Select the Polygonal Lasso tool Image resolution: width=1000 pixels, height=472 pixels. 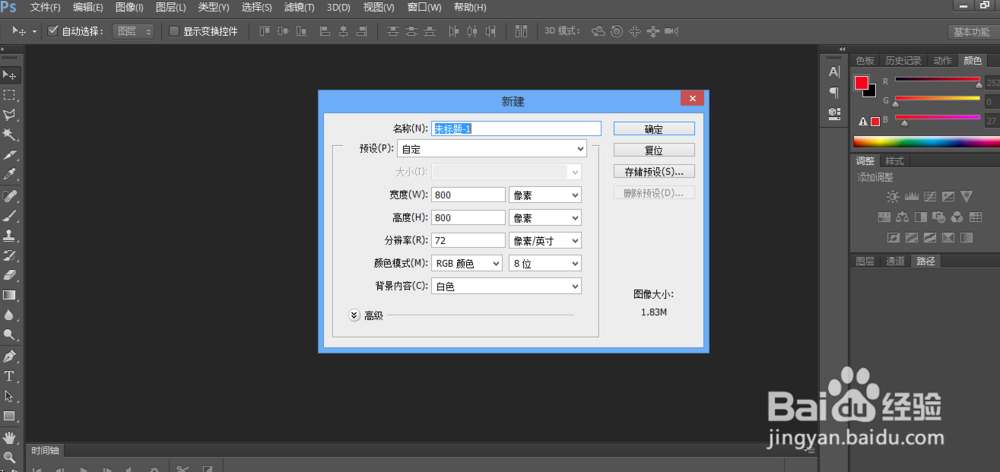pos(10,115)
